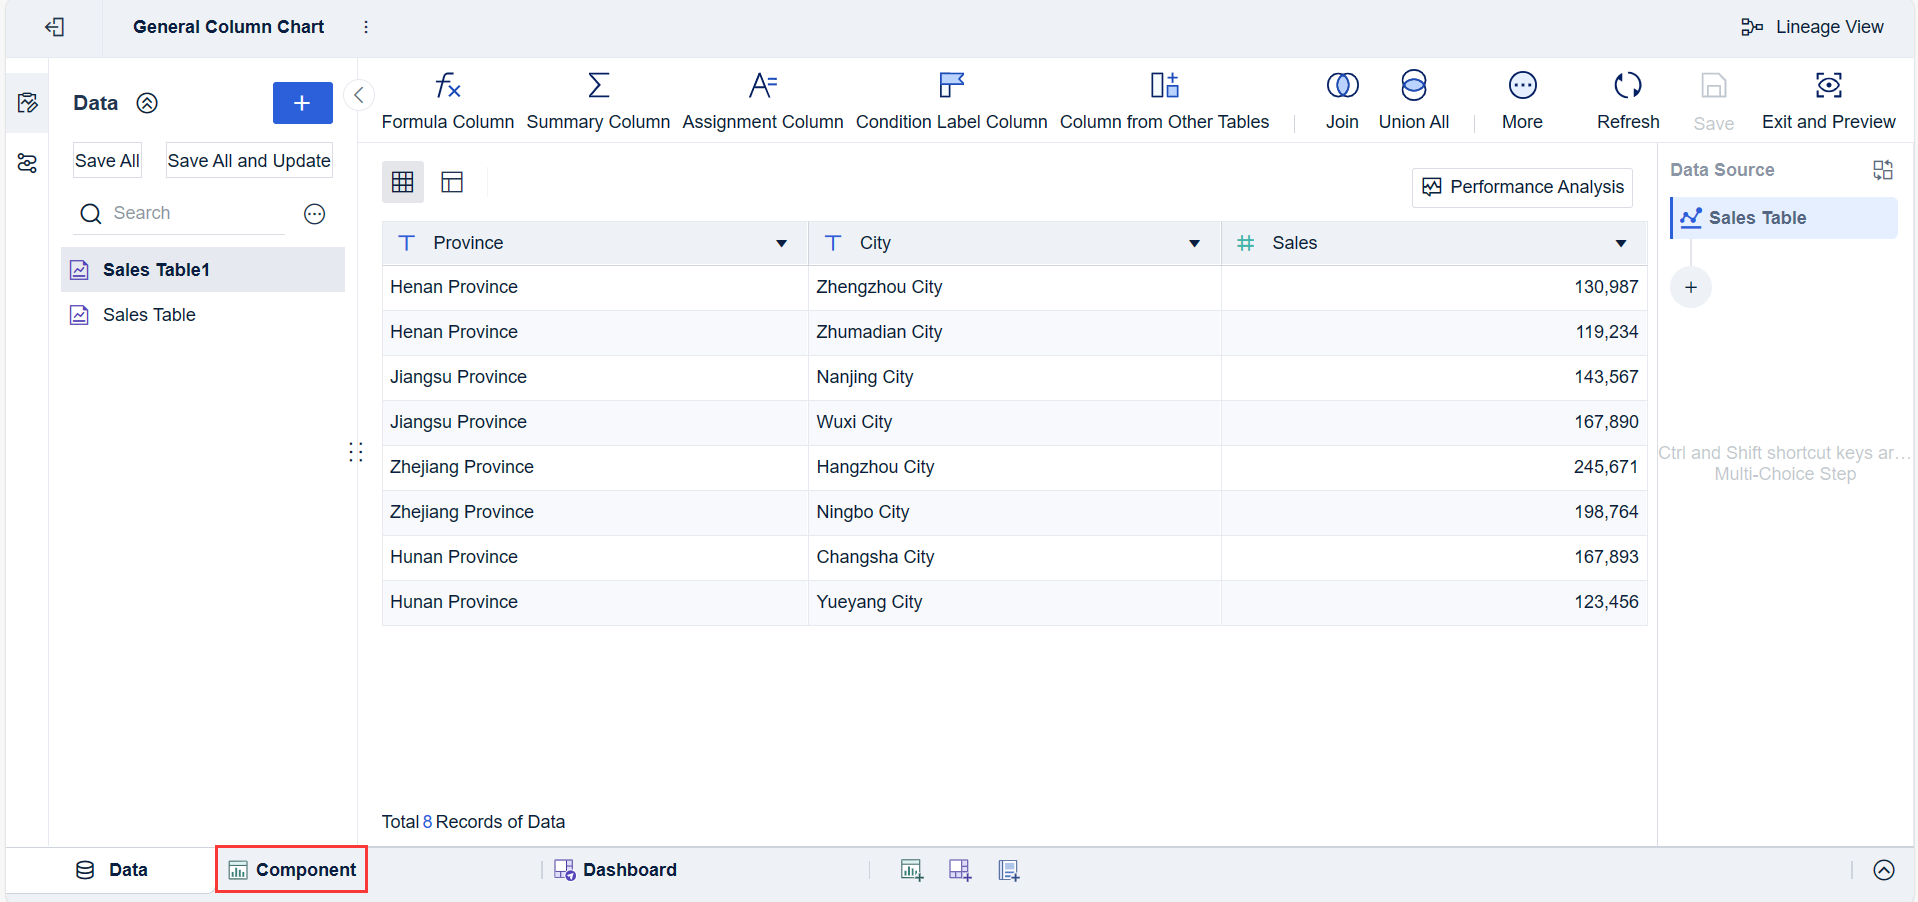The image size is (1918, 902).
Task: Add an Assignment Column
Action: (x=762, y=99)
